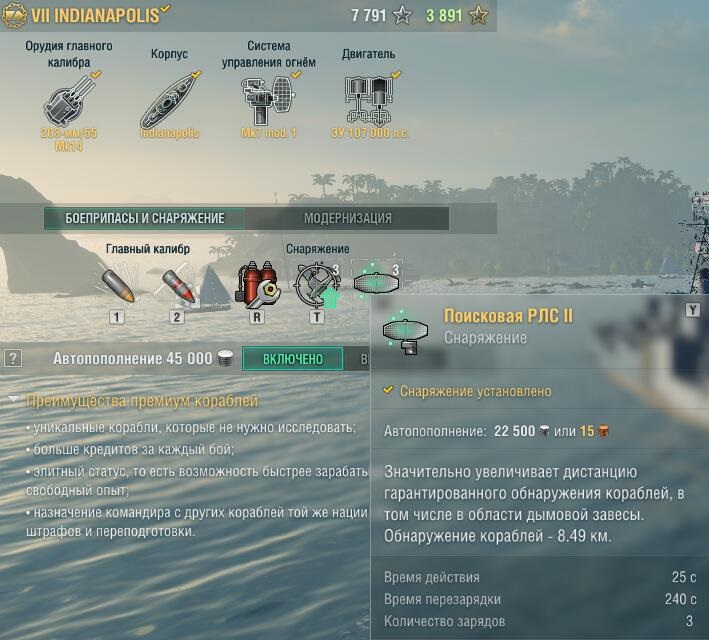The height and width of the screenshot is (640, 709).
Task: Collapse the Преимущества премиум кораблей section
Action: click(x=14, y=399)
